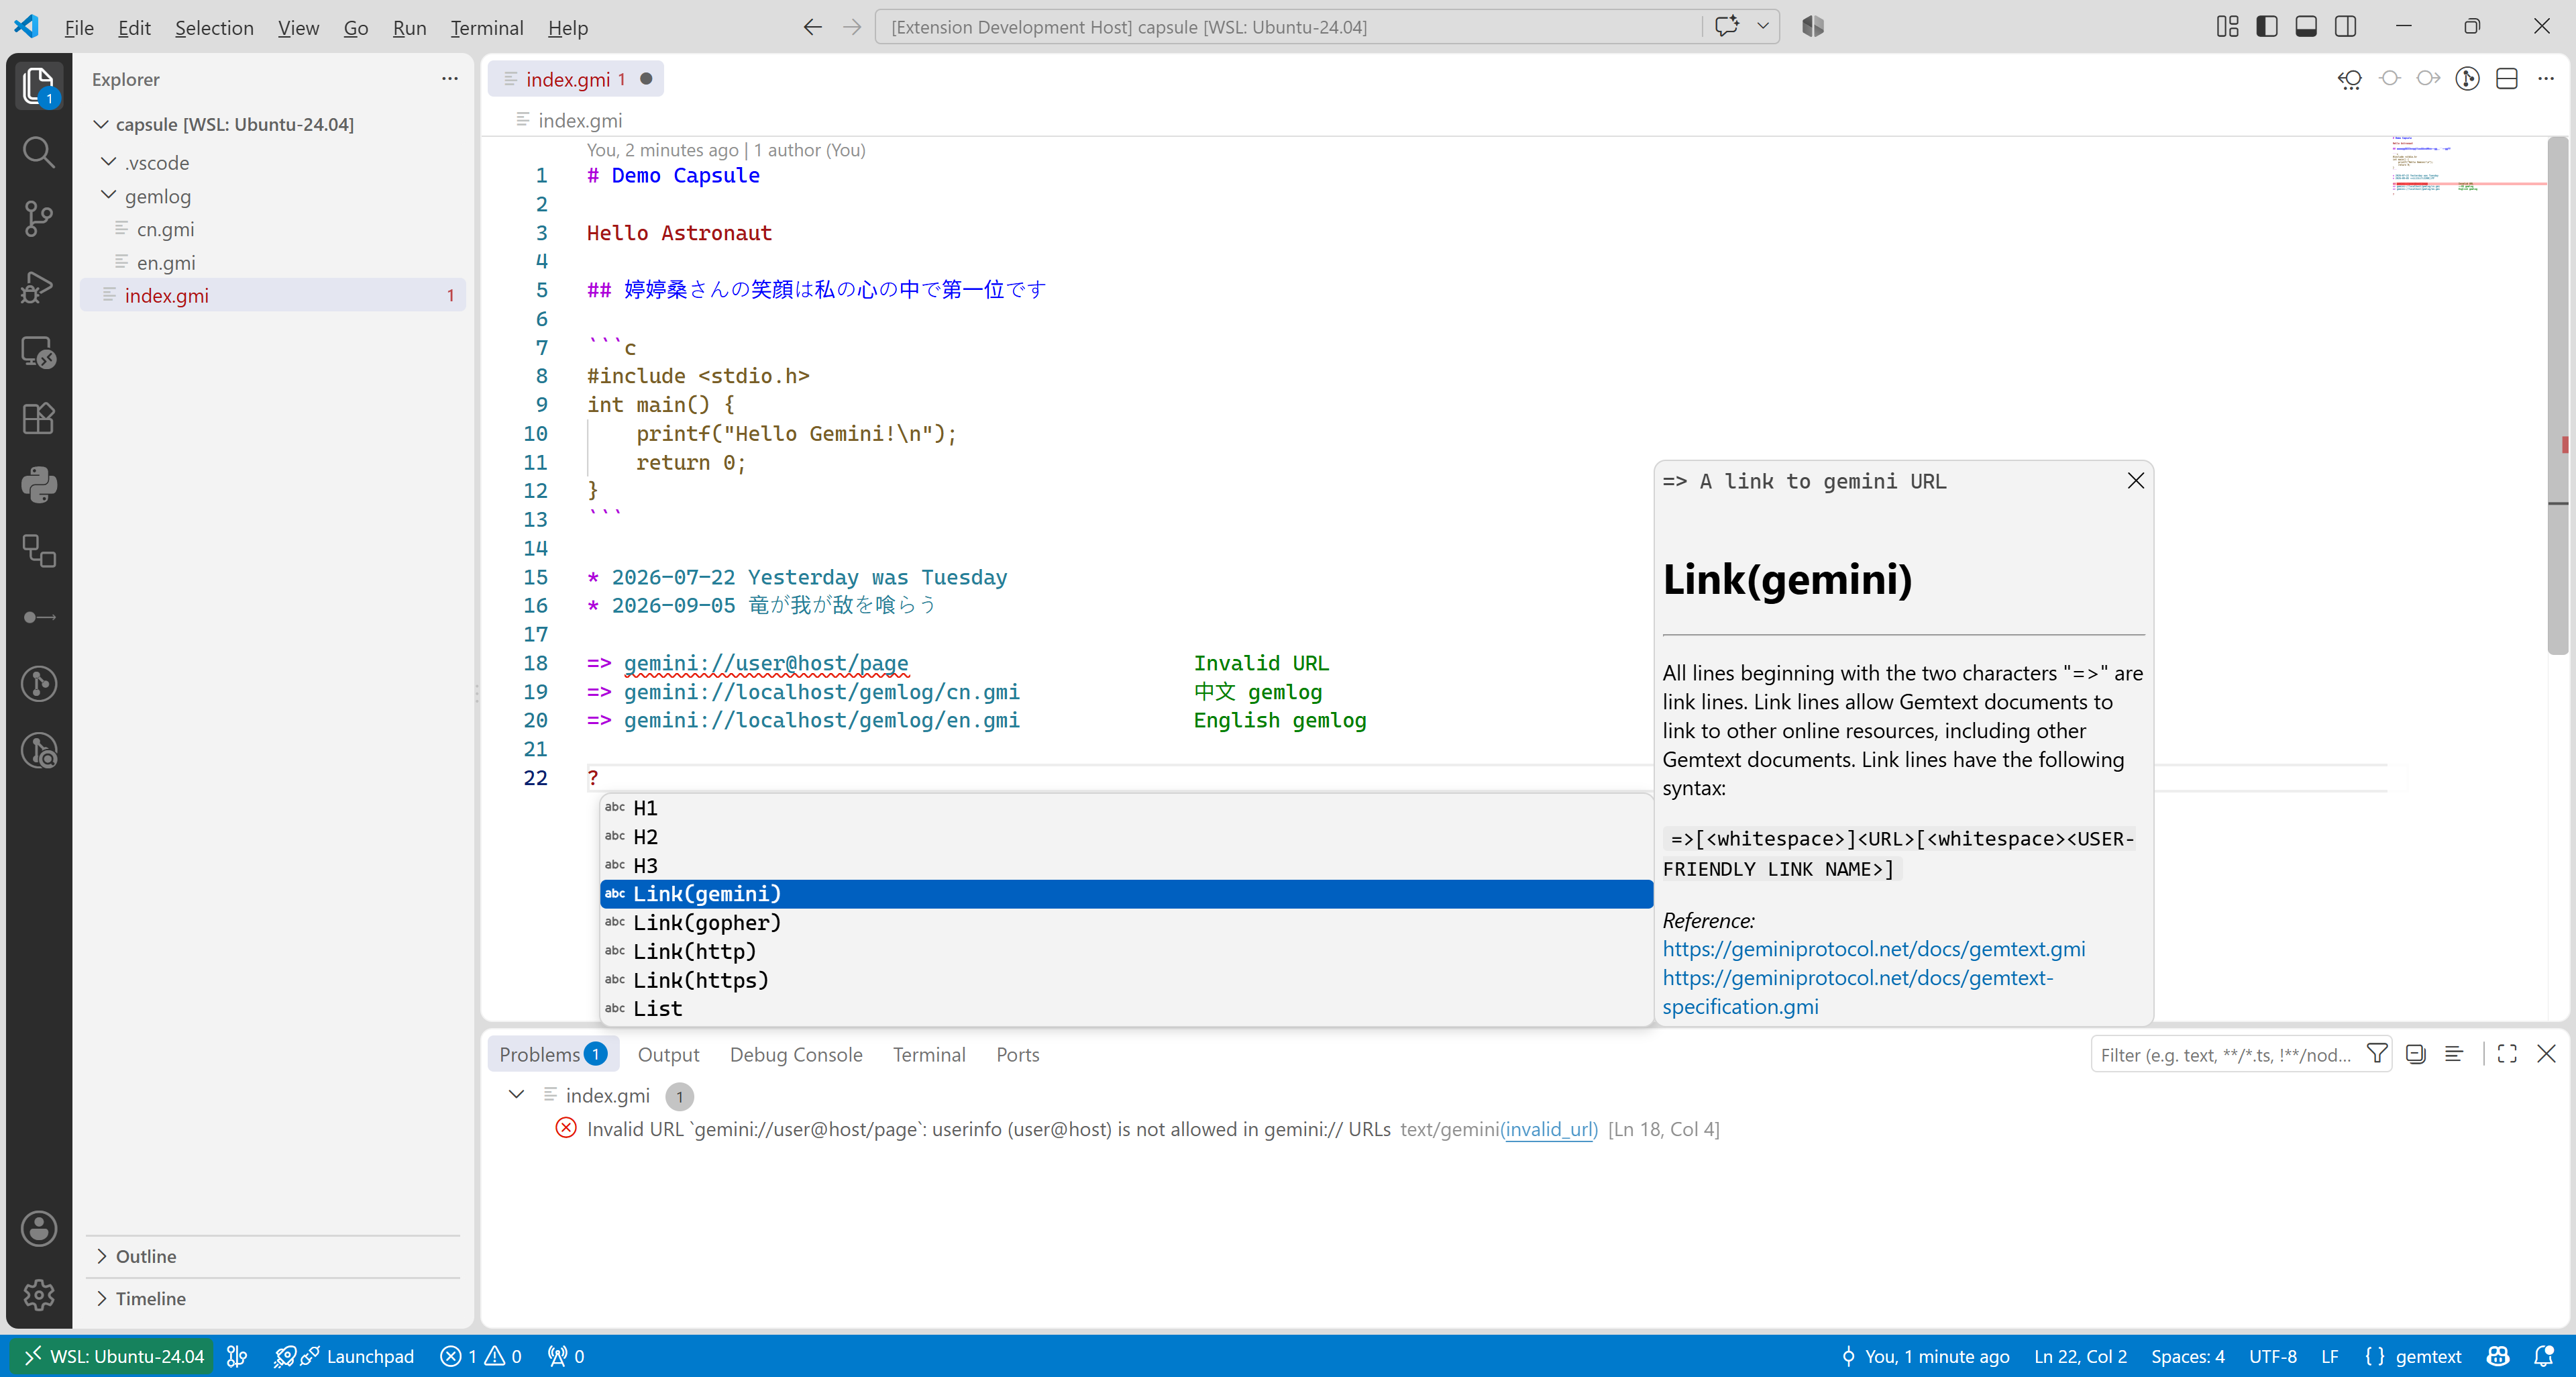Image resolution: width=2576 pixels, height=1377 pixels.
Task: Switch to the Debug Console tab
Action: tap(795, 1054)
